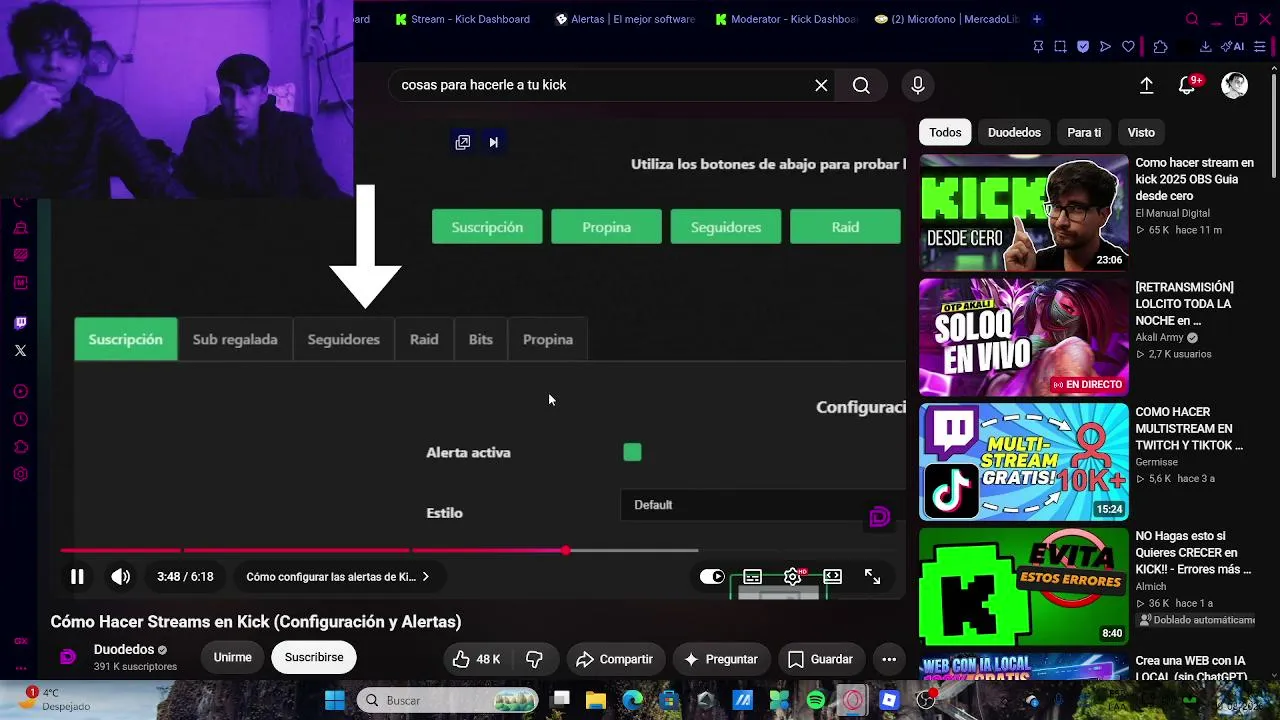Expand chapter 'Cómo configurar las alertas de Ki...'
Viewport: 1280px width, 720px height.
tap(338, 577)
